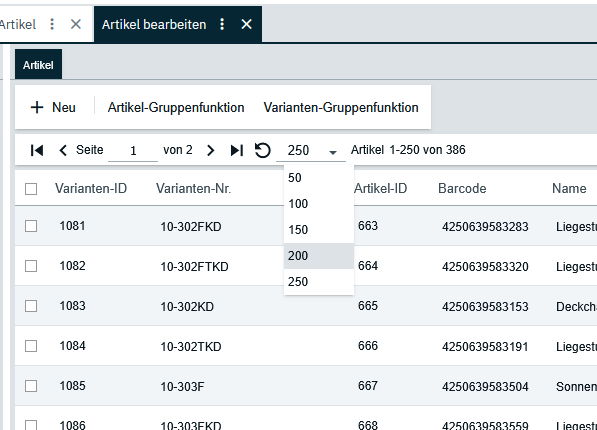597x430 pixels.
Task: Sort by Name column header
Action: (569, 189)
